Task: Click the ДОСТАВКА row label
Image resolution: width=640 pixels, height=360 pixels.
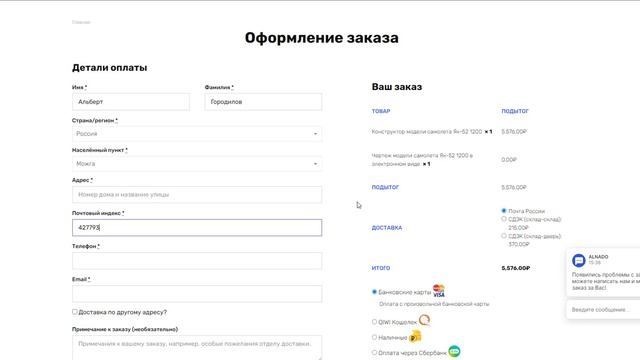Action: point(387,228)
